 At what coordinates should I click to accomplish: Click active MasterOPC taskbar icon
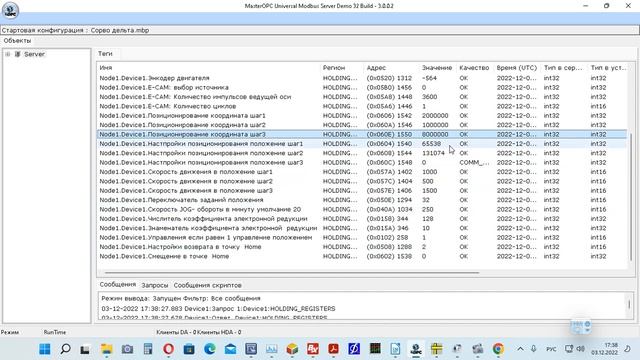tap(416, 349)
